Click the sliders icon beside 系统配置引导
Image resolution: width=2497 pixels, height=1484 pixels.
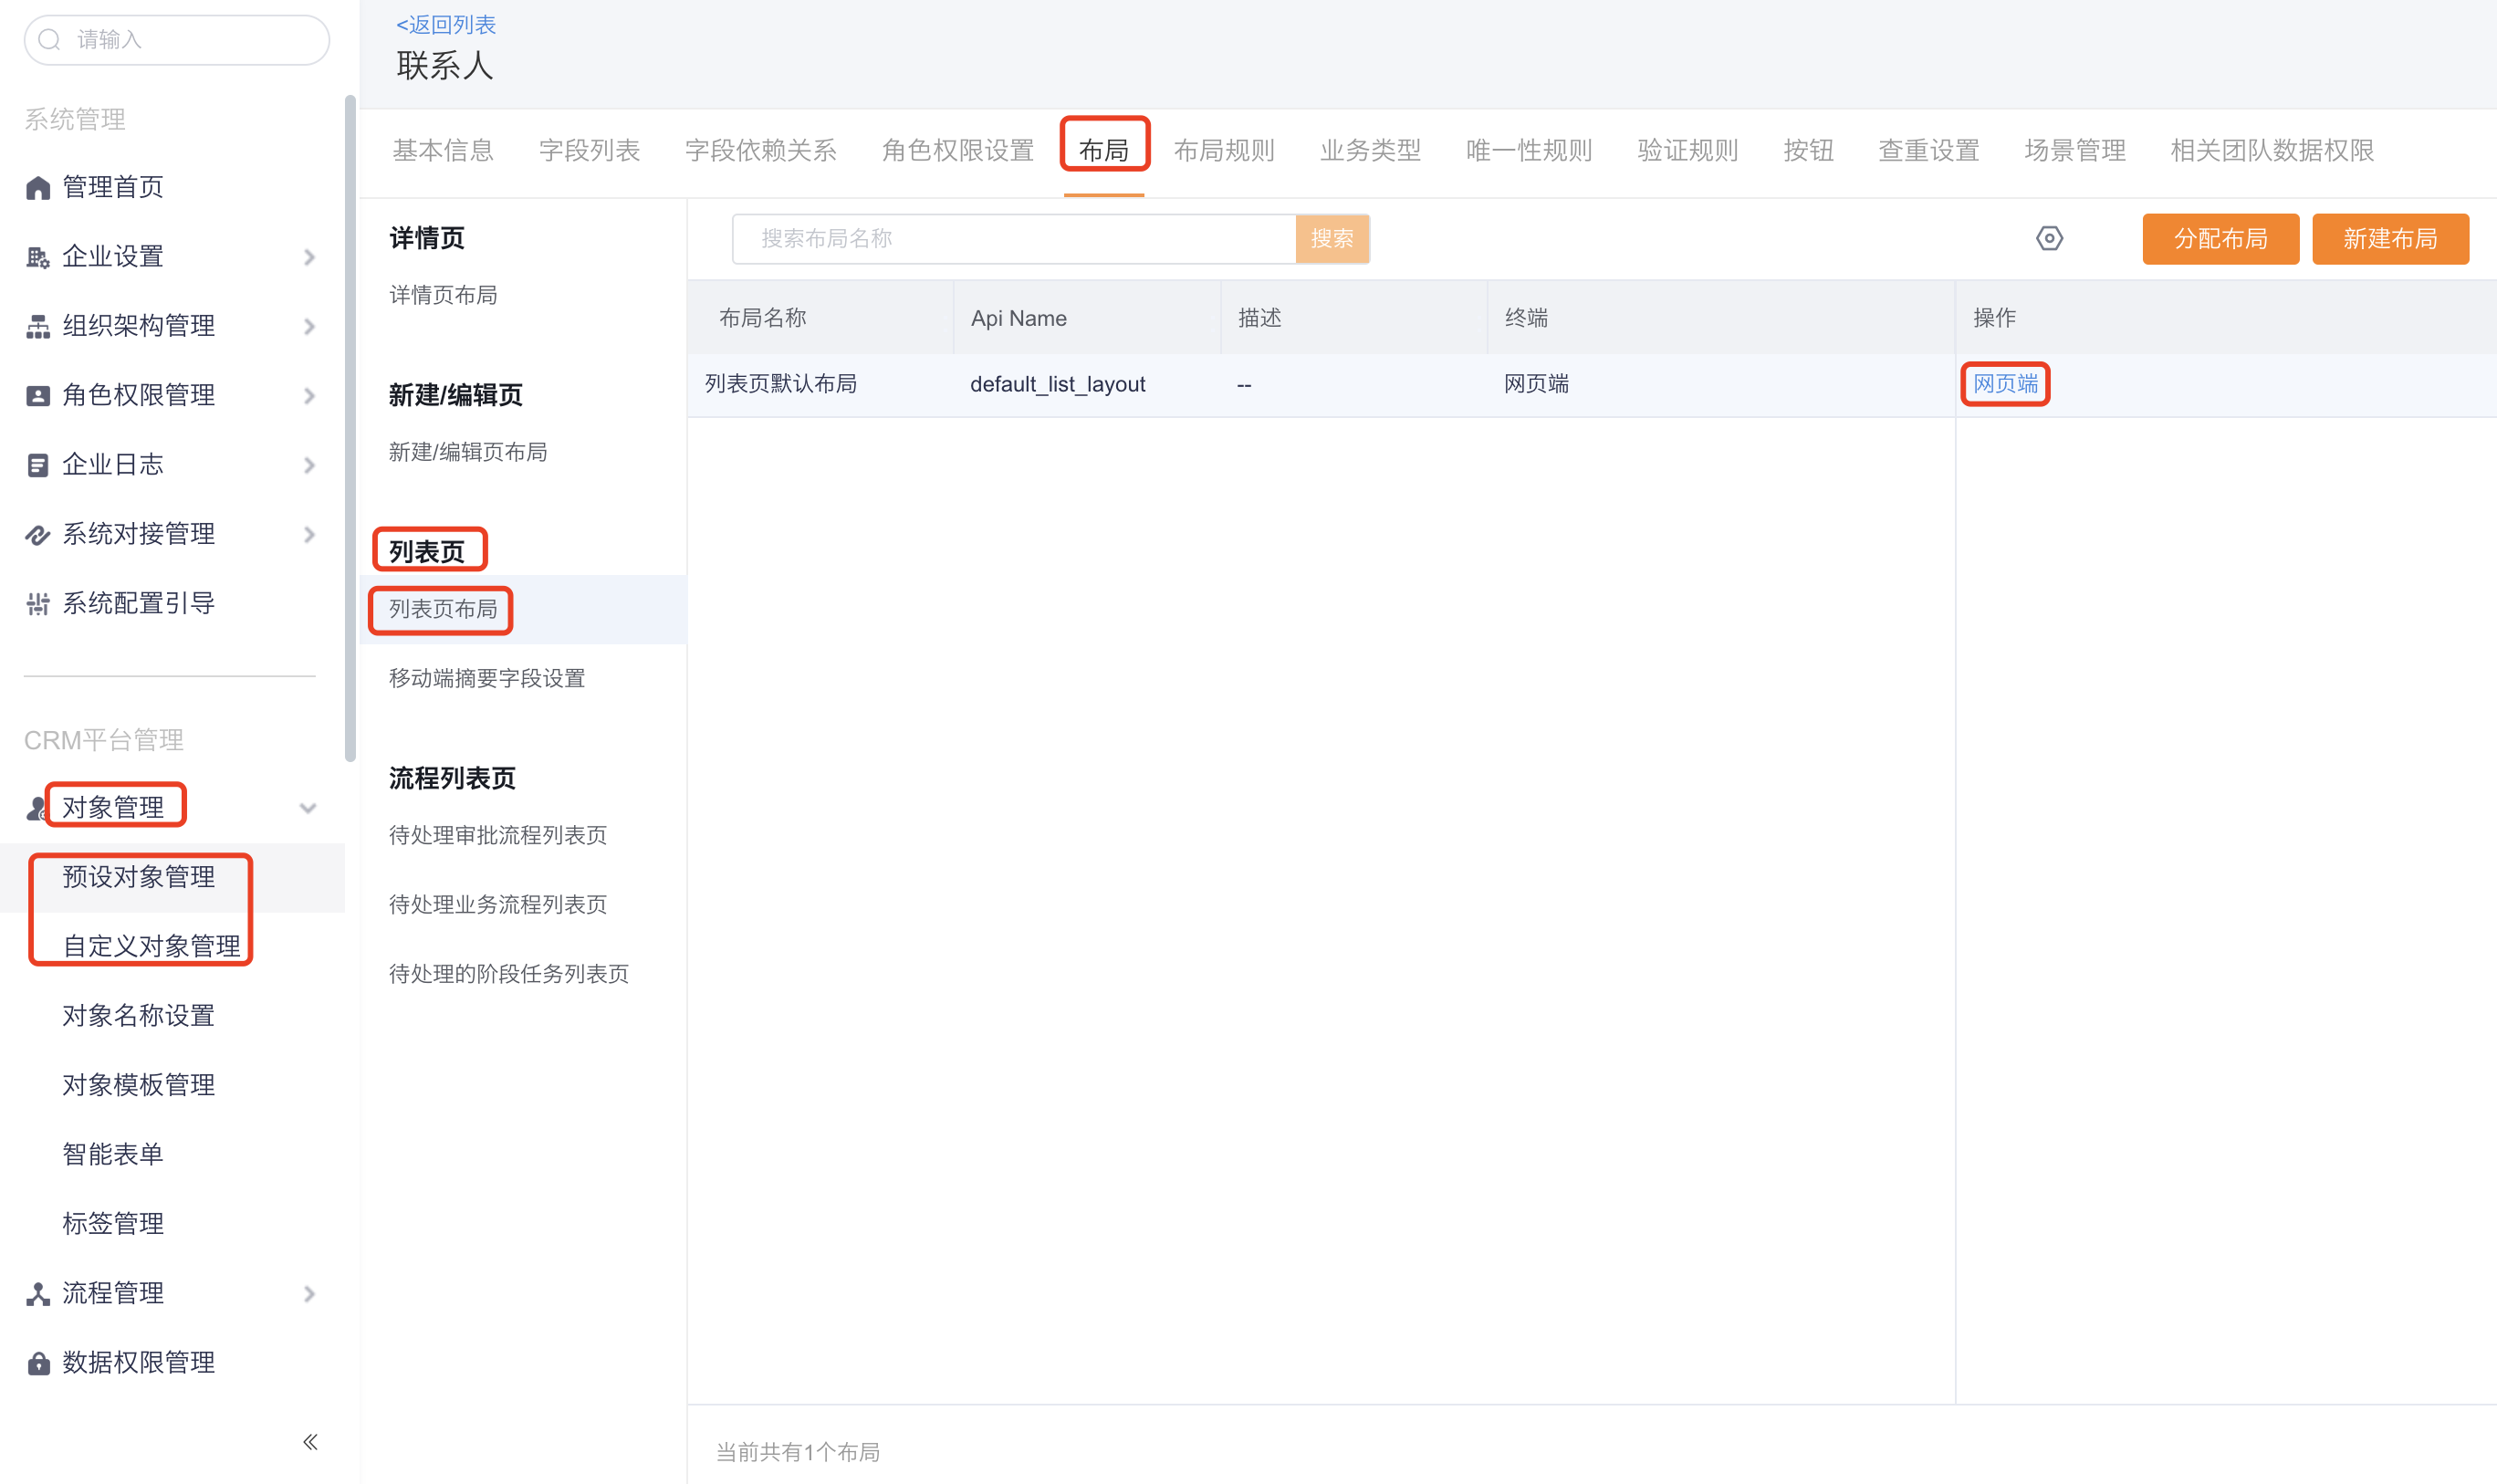point(38,604)
